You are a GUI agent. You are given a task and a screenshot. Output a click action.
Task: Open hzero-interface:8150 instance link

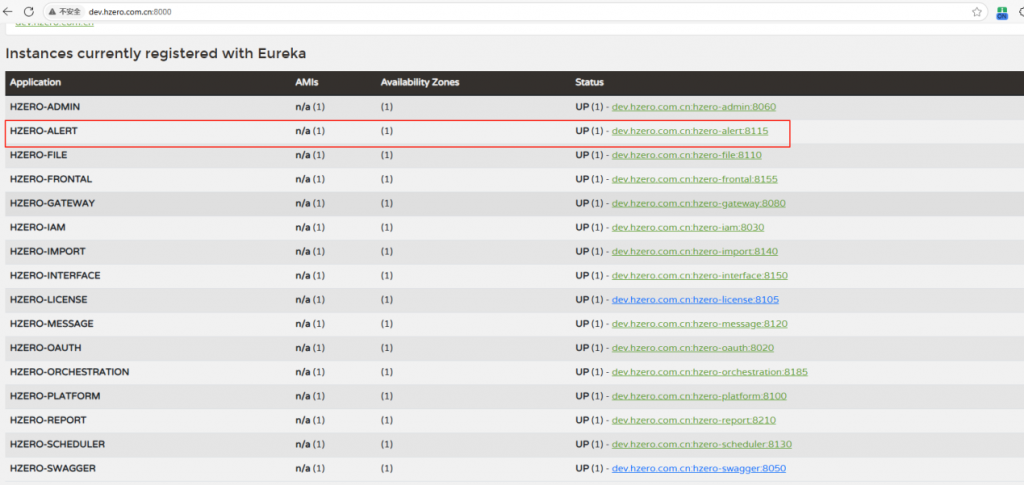coord(699,275)
